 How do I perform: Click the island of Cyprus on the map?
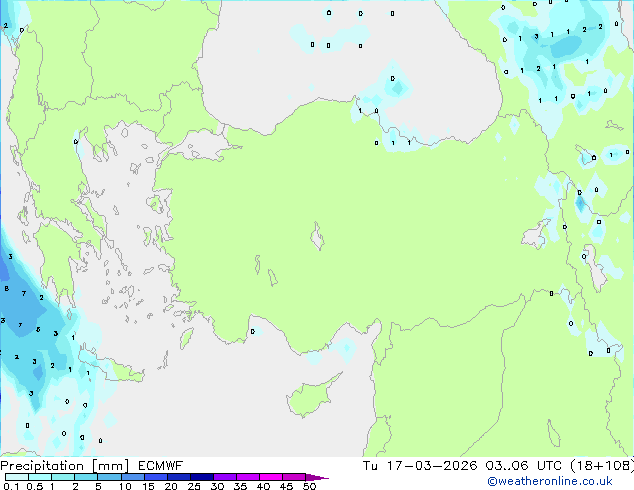pyautogui.click(x=311, y=397)
